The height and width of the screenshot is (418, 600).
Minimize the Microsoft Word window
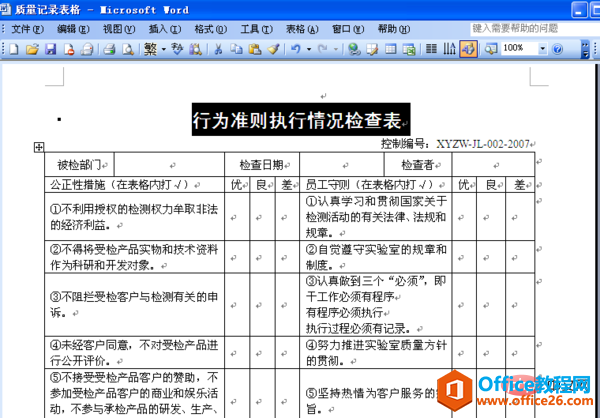[x=579, y=10]
